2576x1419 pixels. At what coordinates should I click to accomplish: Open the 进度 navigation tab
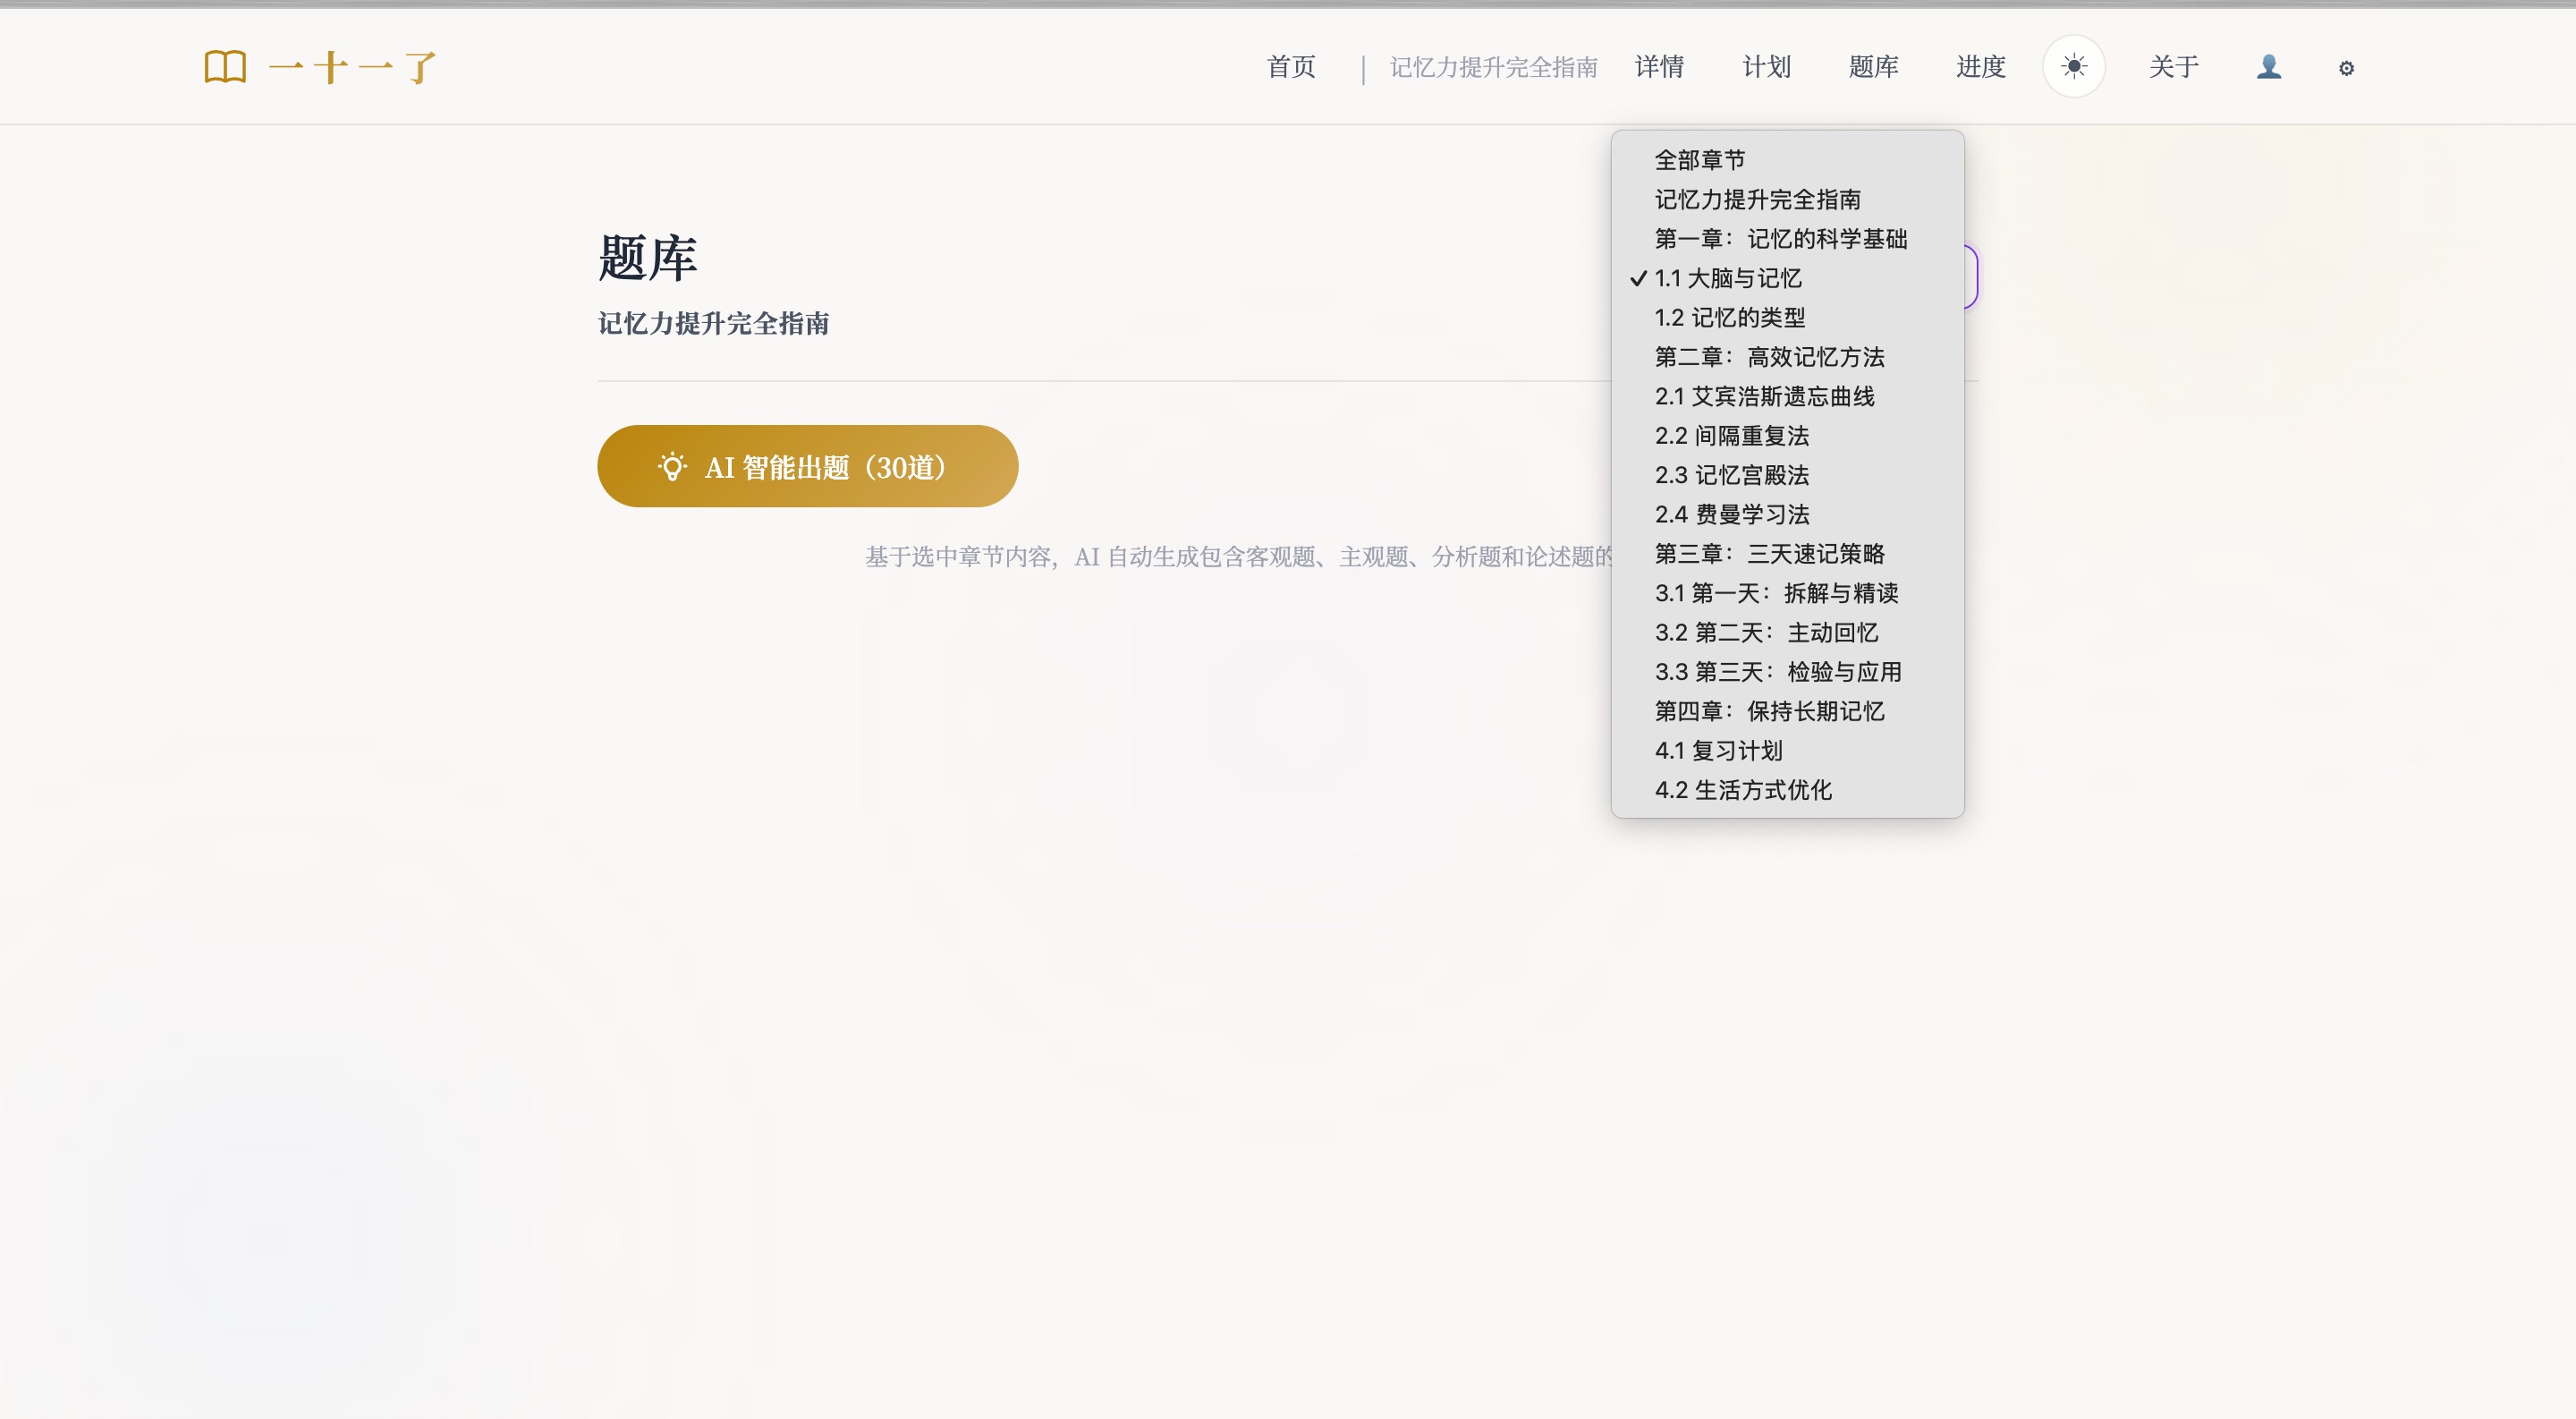1980,67
